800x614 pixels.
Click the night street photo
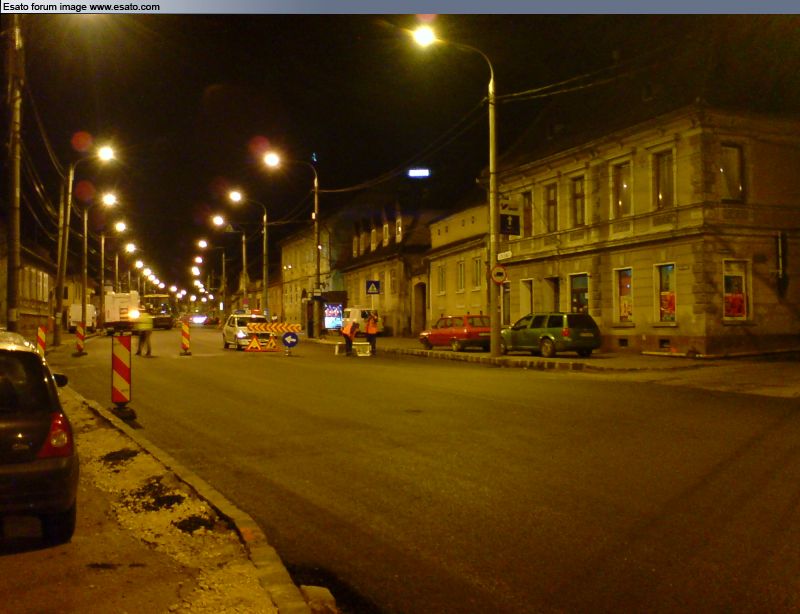pyautogui.click(x=400, y=314)
